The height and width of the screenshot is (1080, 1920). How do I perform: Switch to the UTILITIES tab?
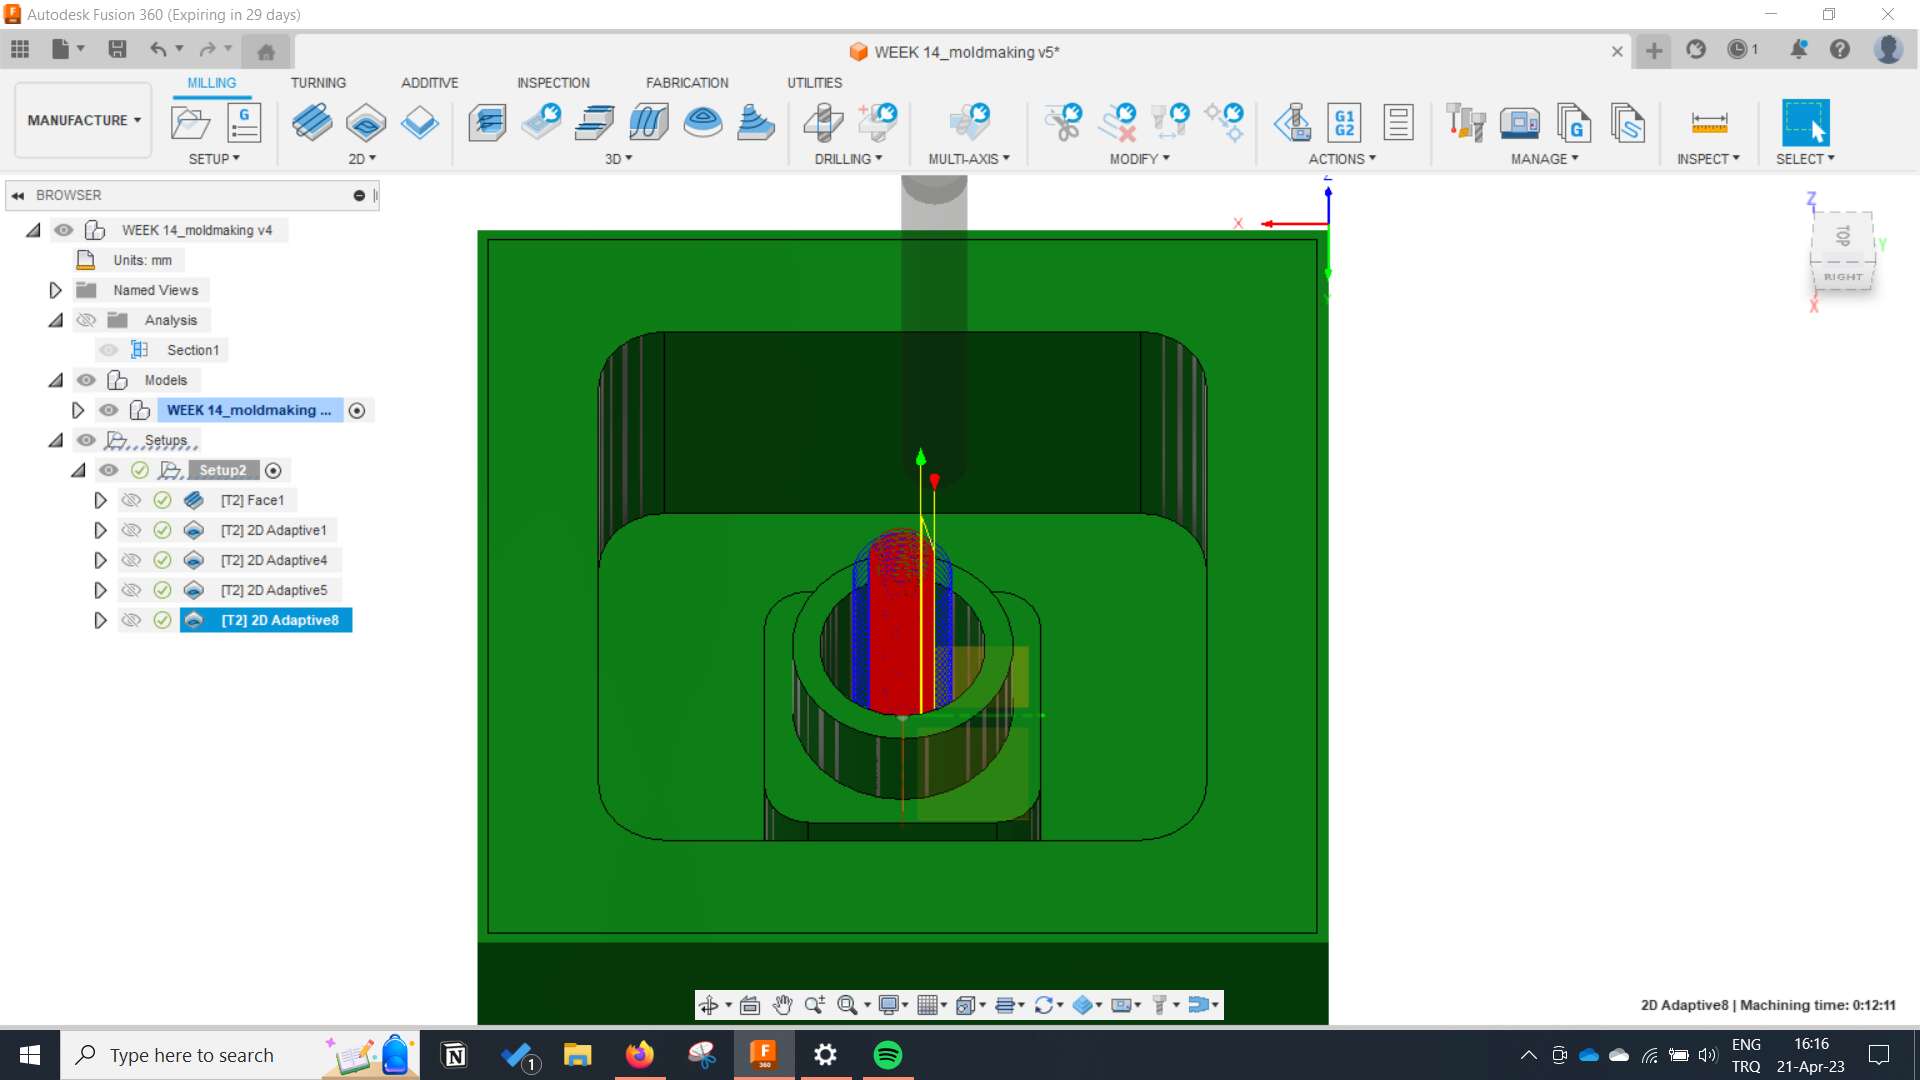pos(814,83)
